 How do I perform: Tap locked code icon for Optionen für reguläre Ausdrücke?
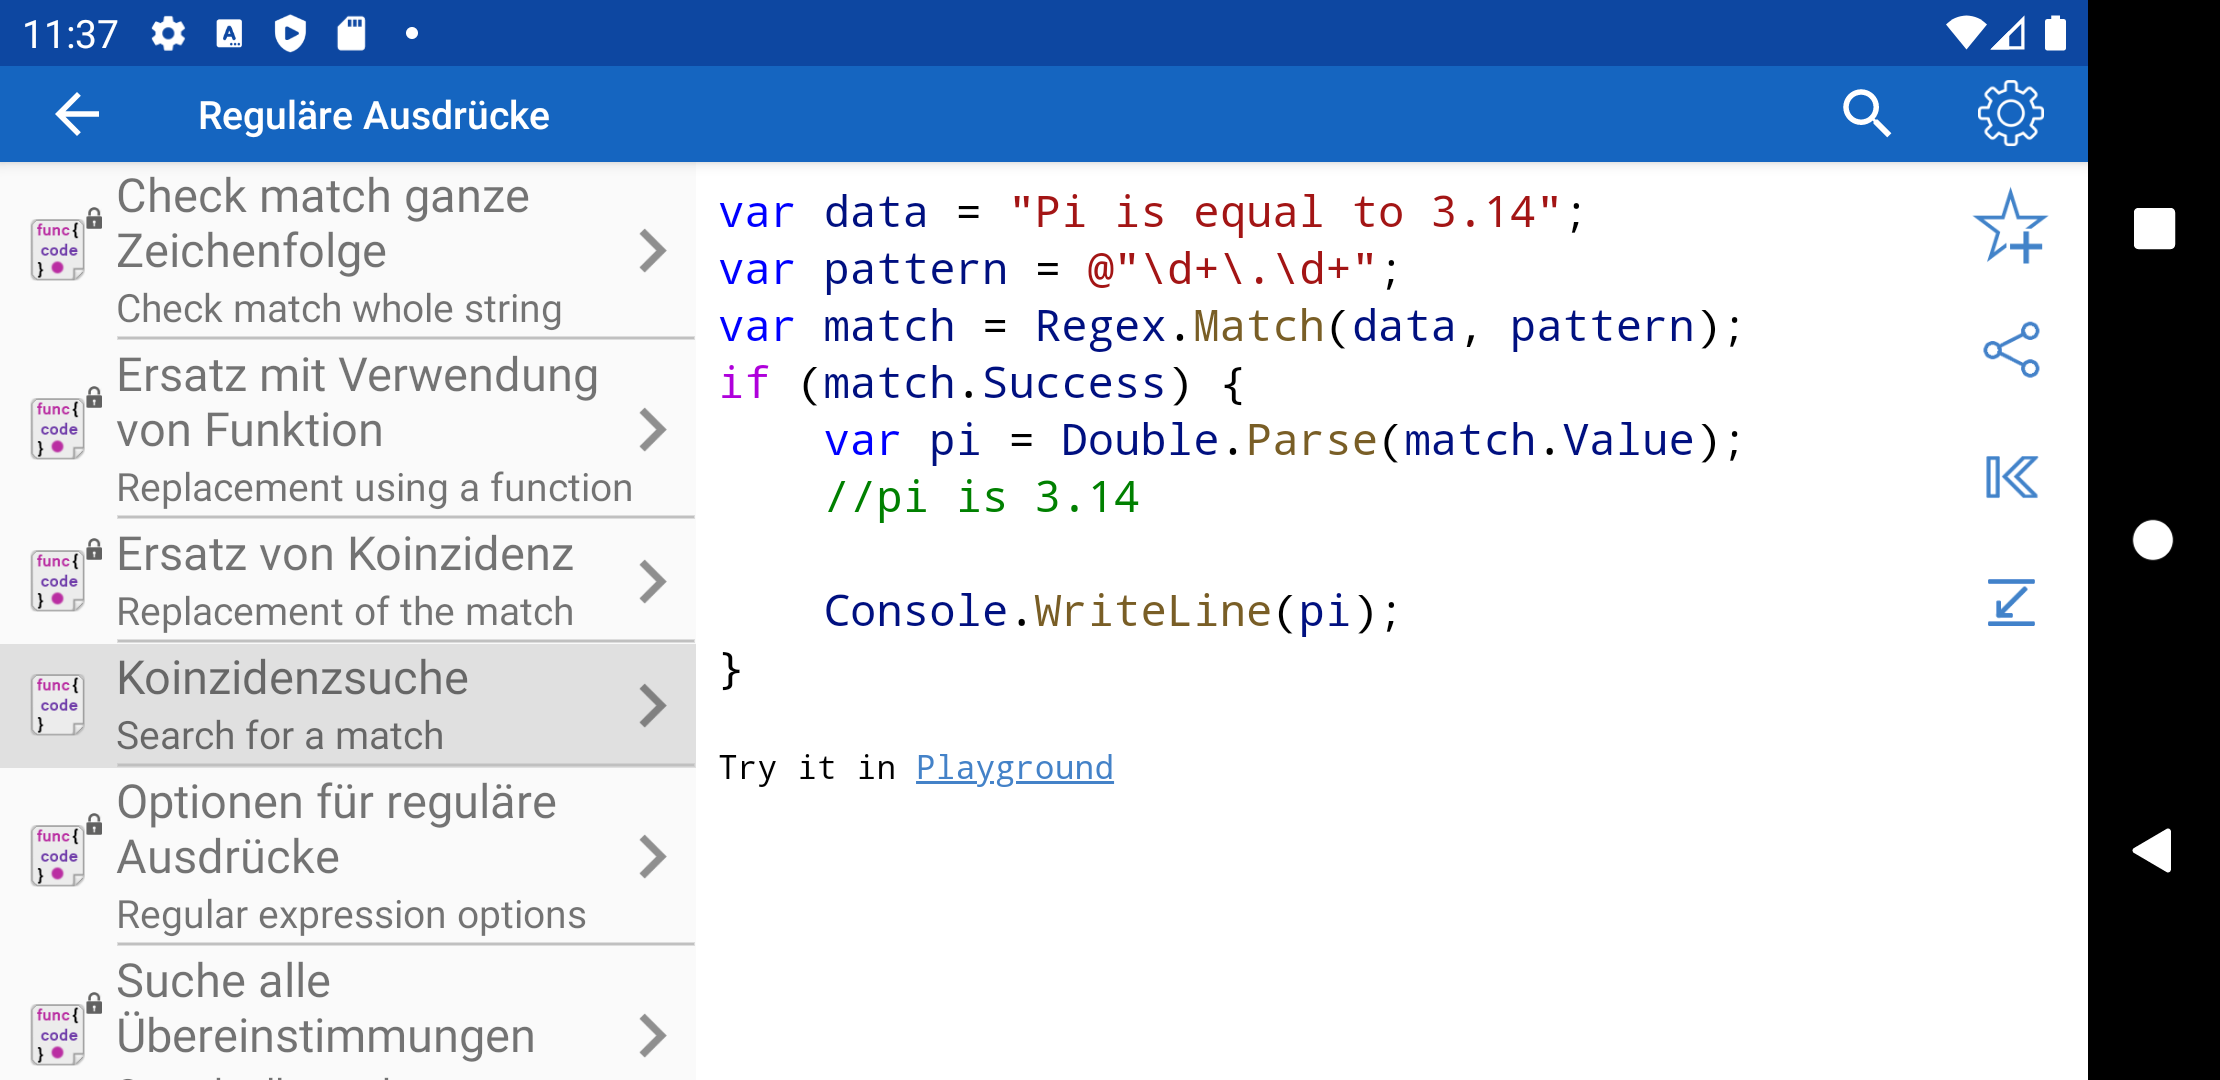(66, 852)
